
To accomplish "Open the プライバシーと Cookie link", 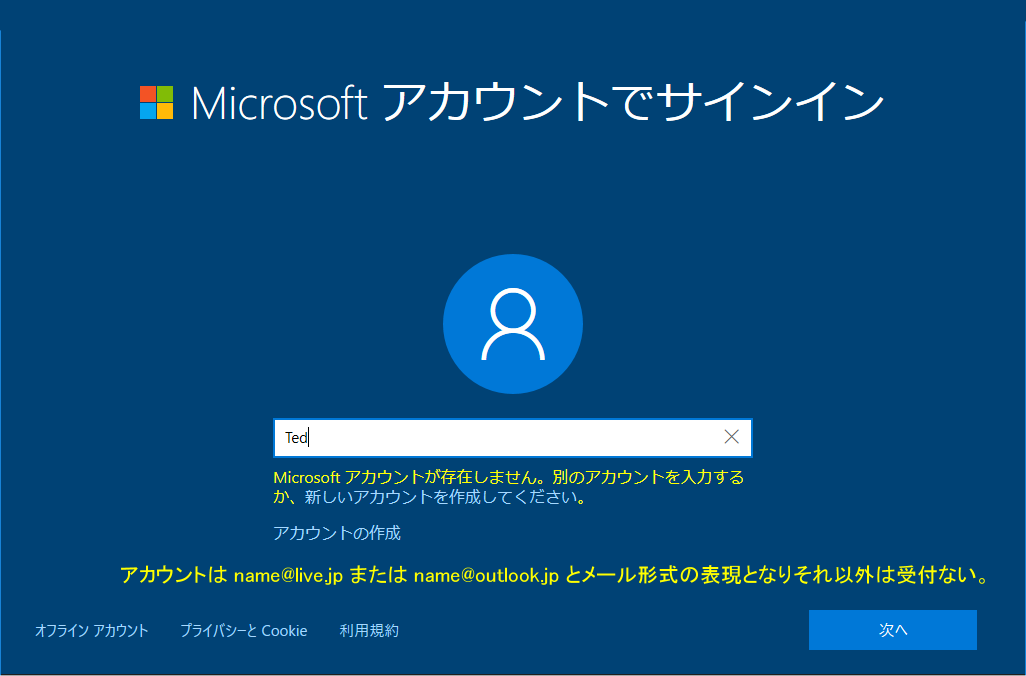I will click(x=243, y=630).
